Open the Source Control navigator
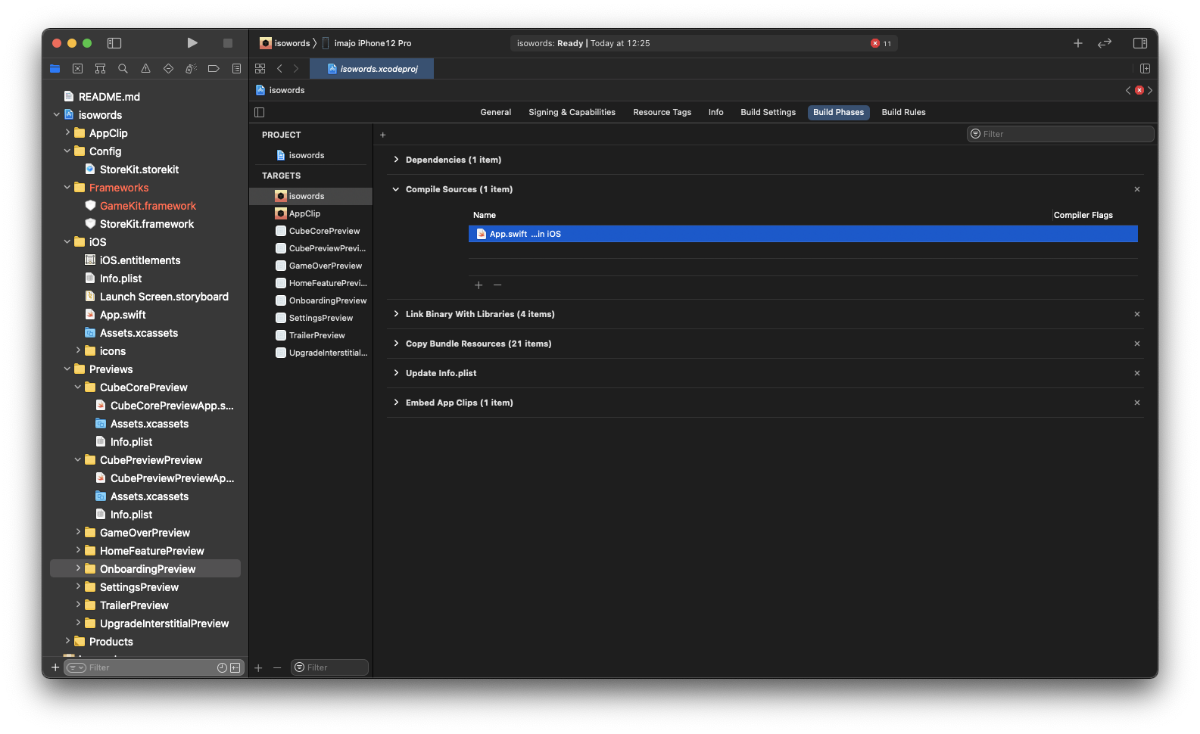Screen dimensions: 1200x734 point(77,69)
